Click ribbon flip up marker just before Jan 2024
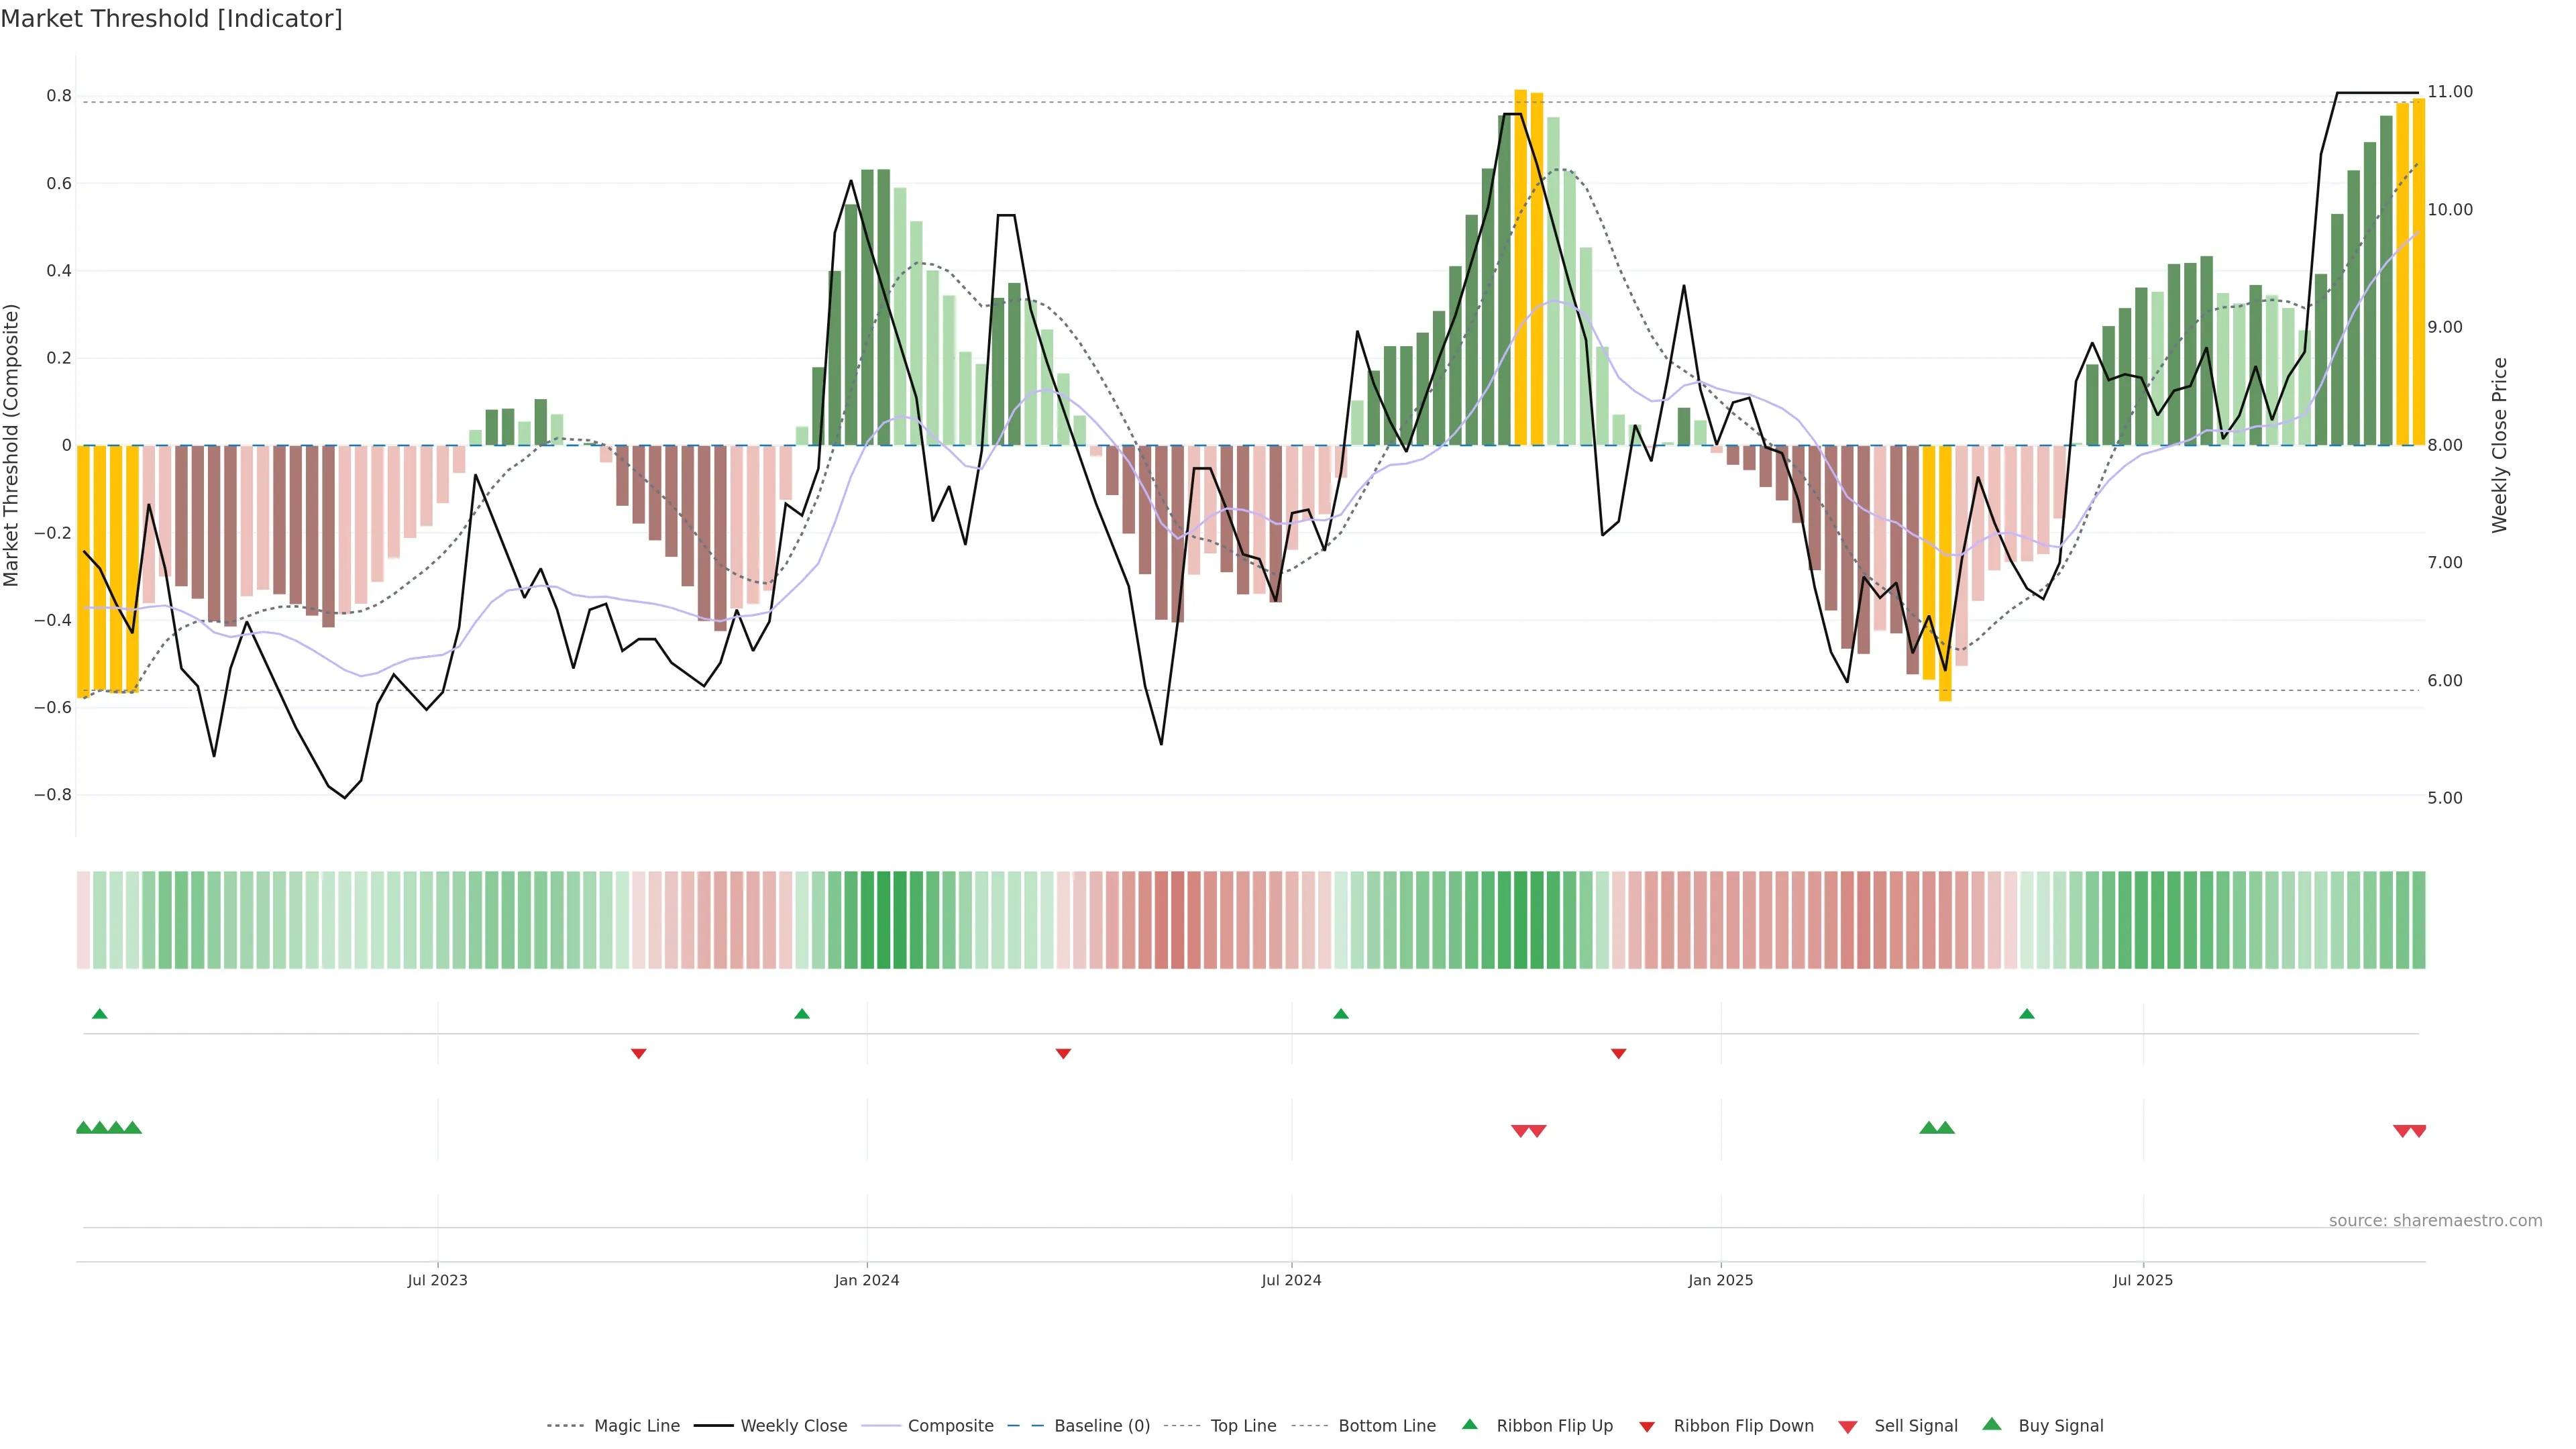 [x=801, y=1014]
